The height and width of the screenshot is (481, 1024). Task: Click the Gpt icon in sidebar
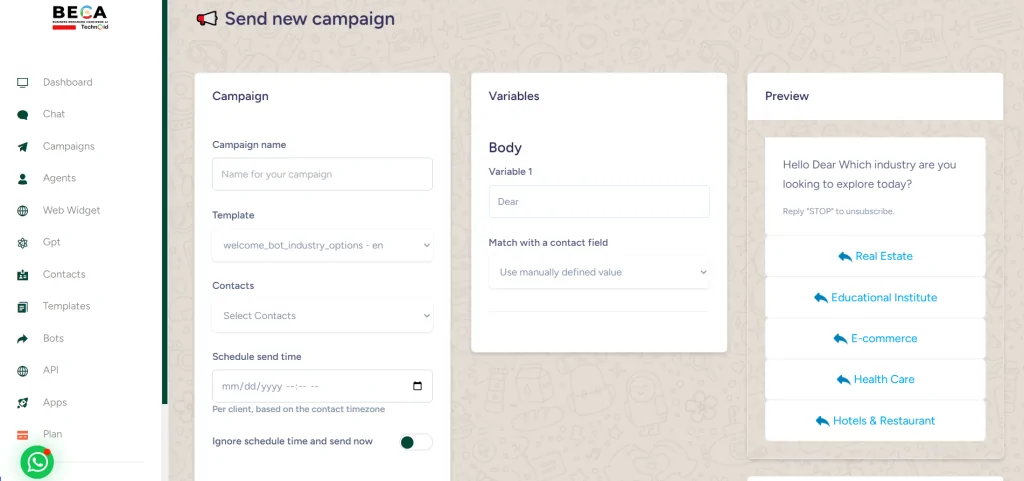(22, 243)
